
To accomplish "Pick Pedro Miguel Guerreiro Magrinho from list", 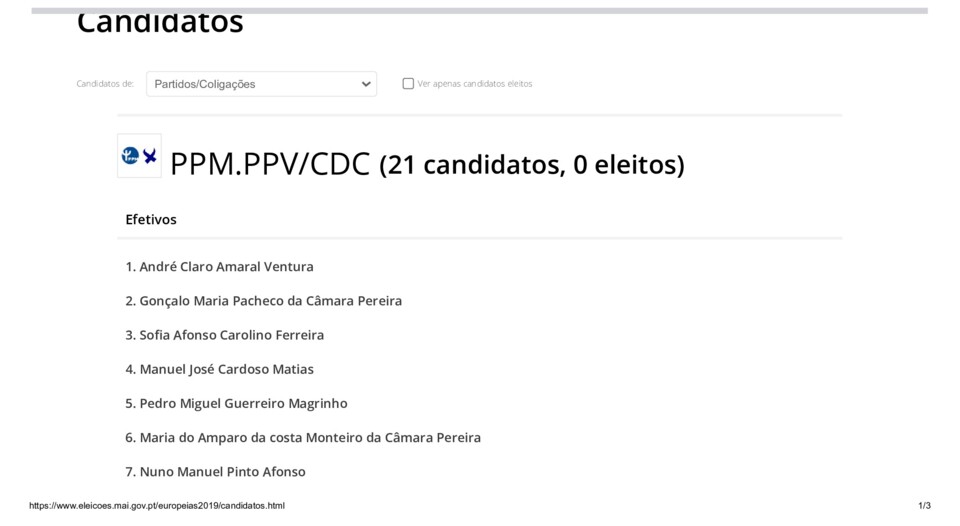I will click(243, 403).
